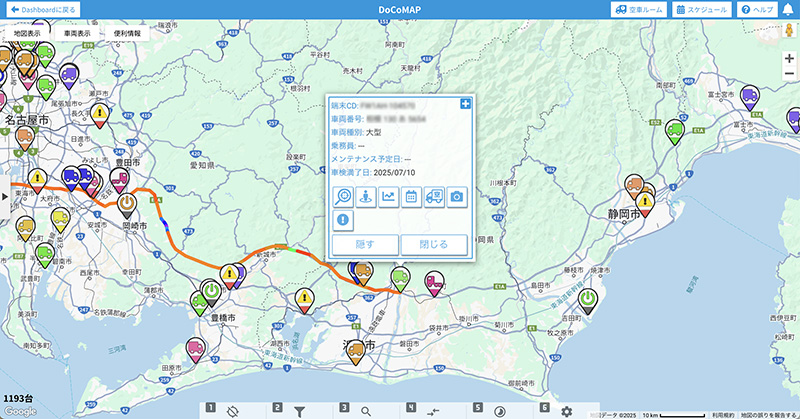
Task: Open the settings gear in bottom toolbar
Action: click(x=567, y=410)
